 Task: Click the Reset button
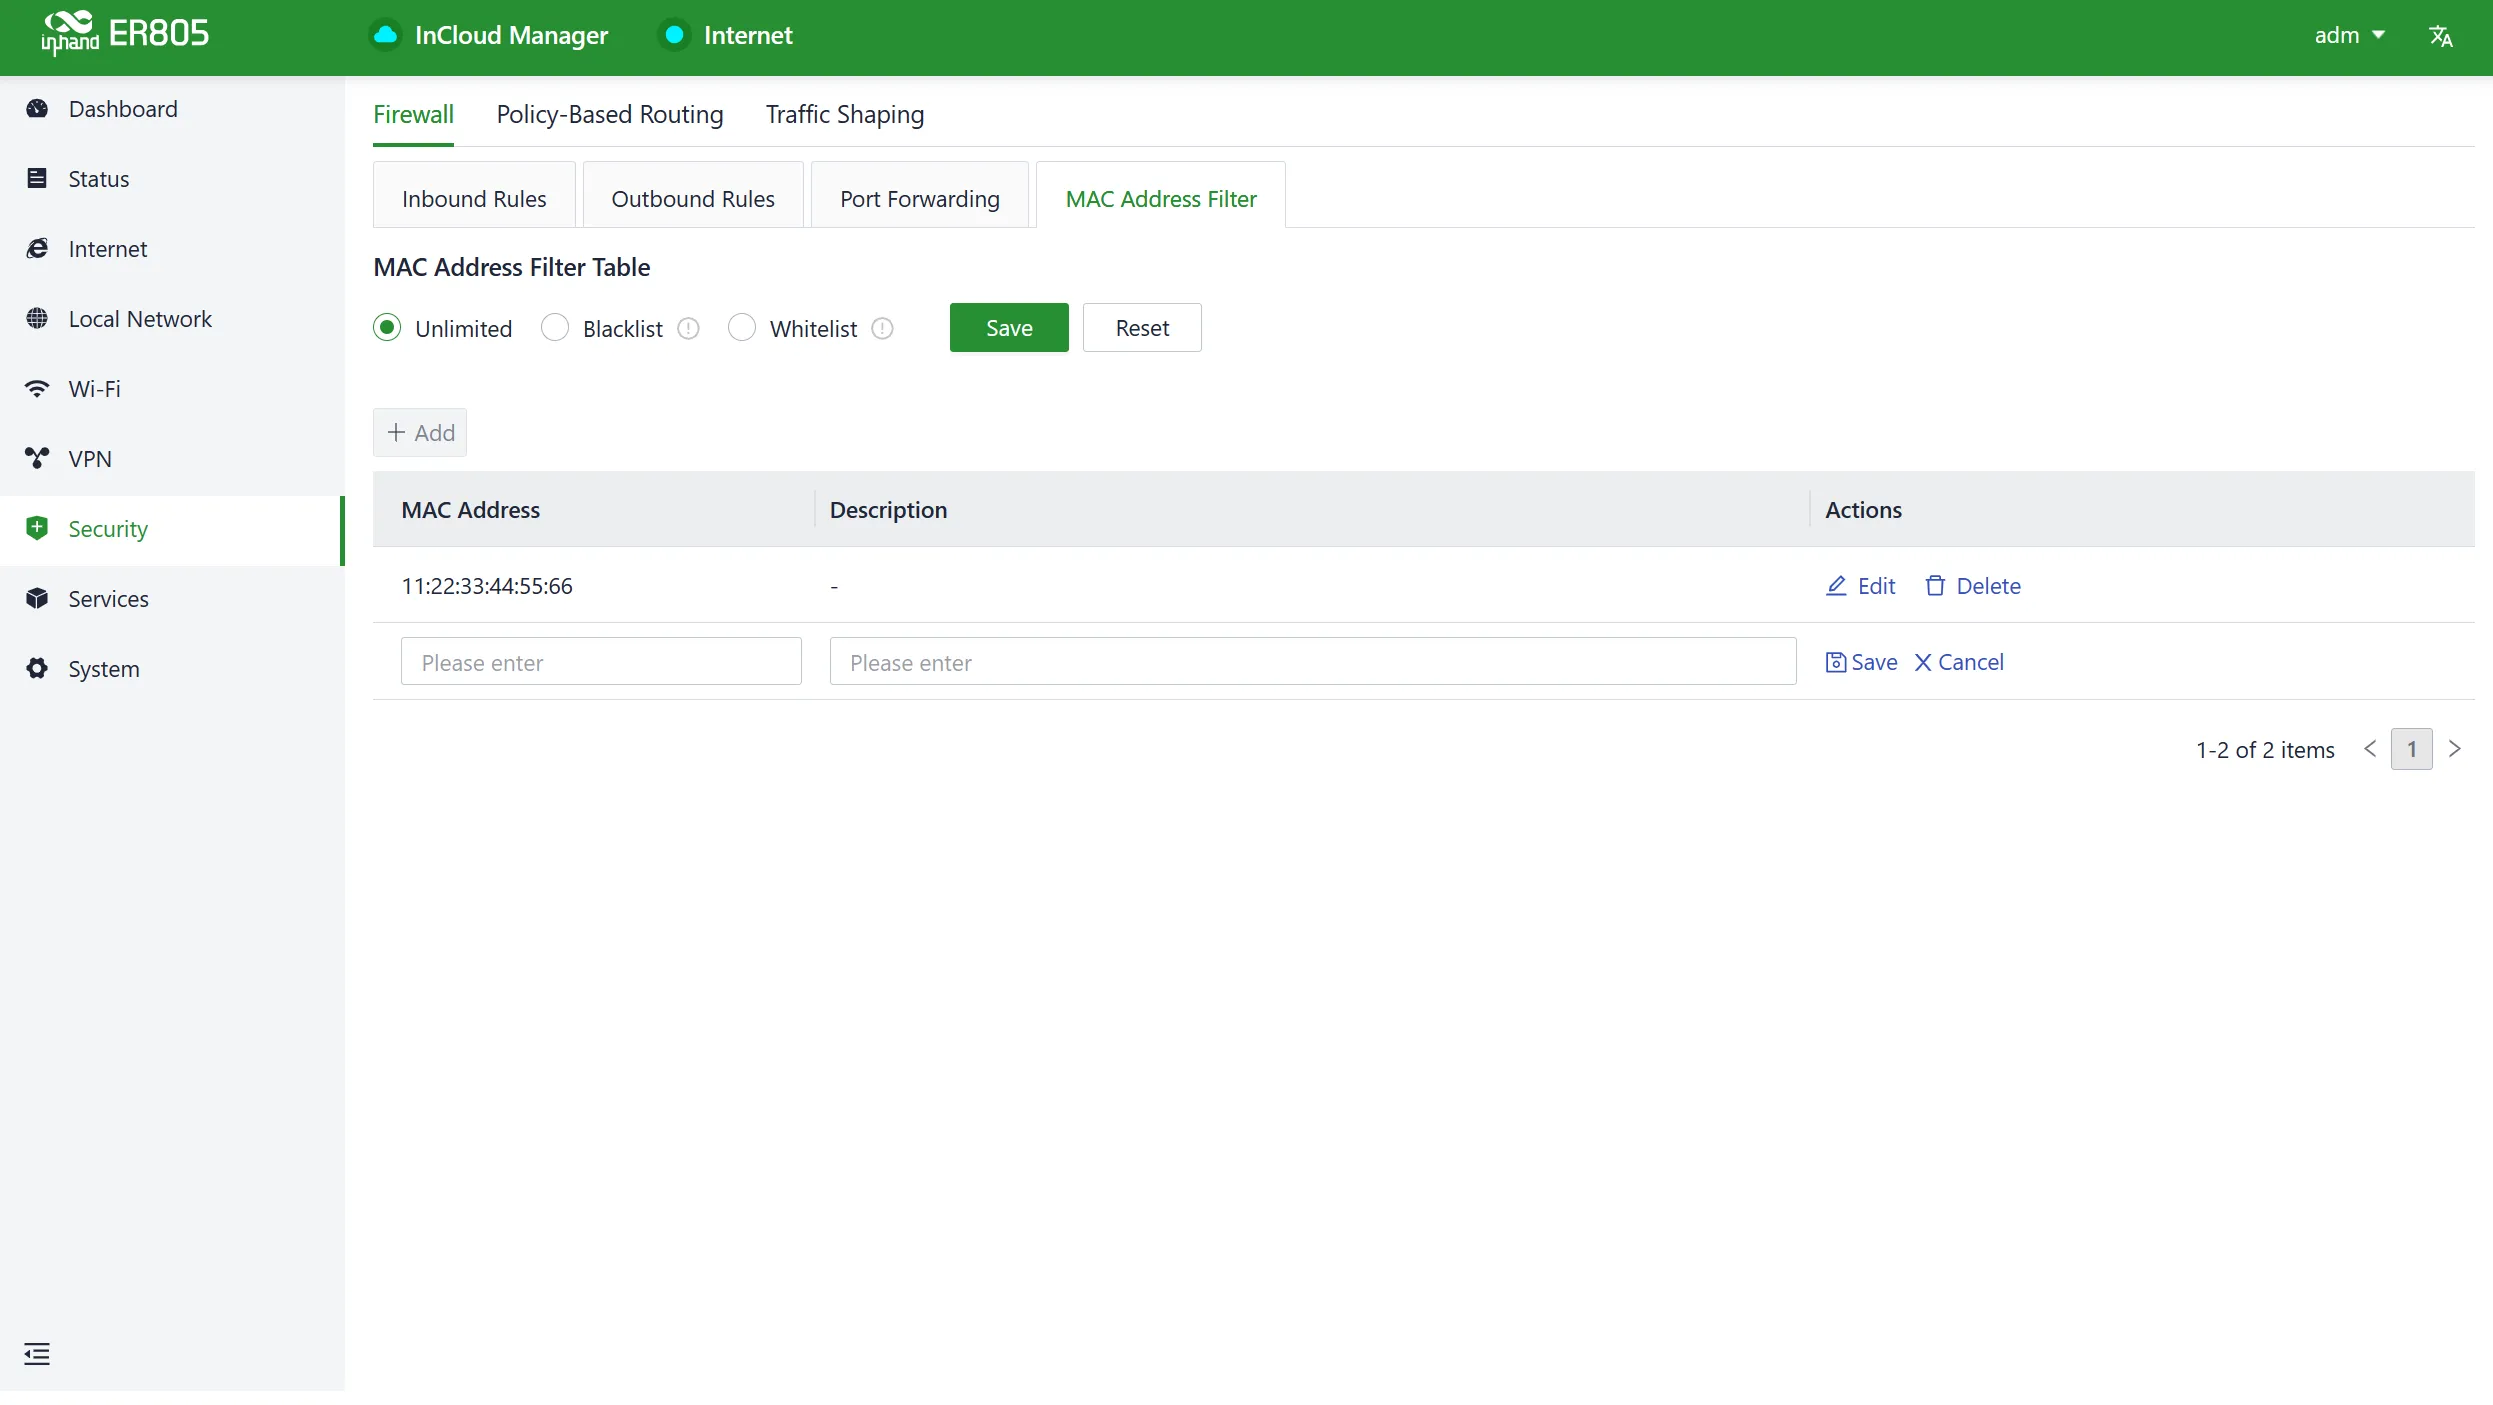pyautogui.click(x=1142, y=328)
